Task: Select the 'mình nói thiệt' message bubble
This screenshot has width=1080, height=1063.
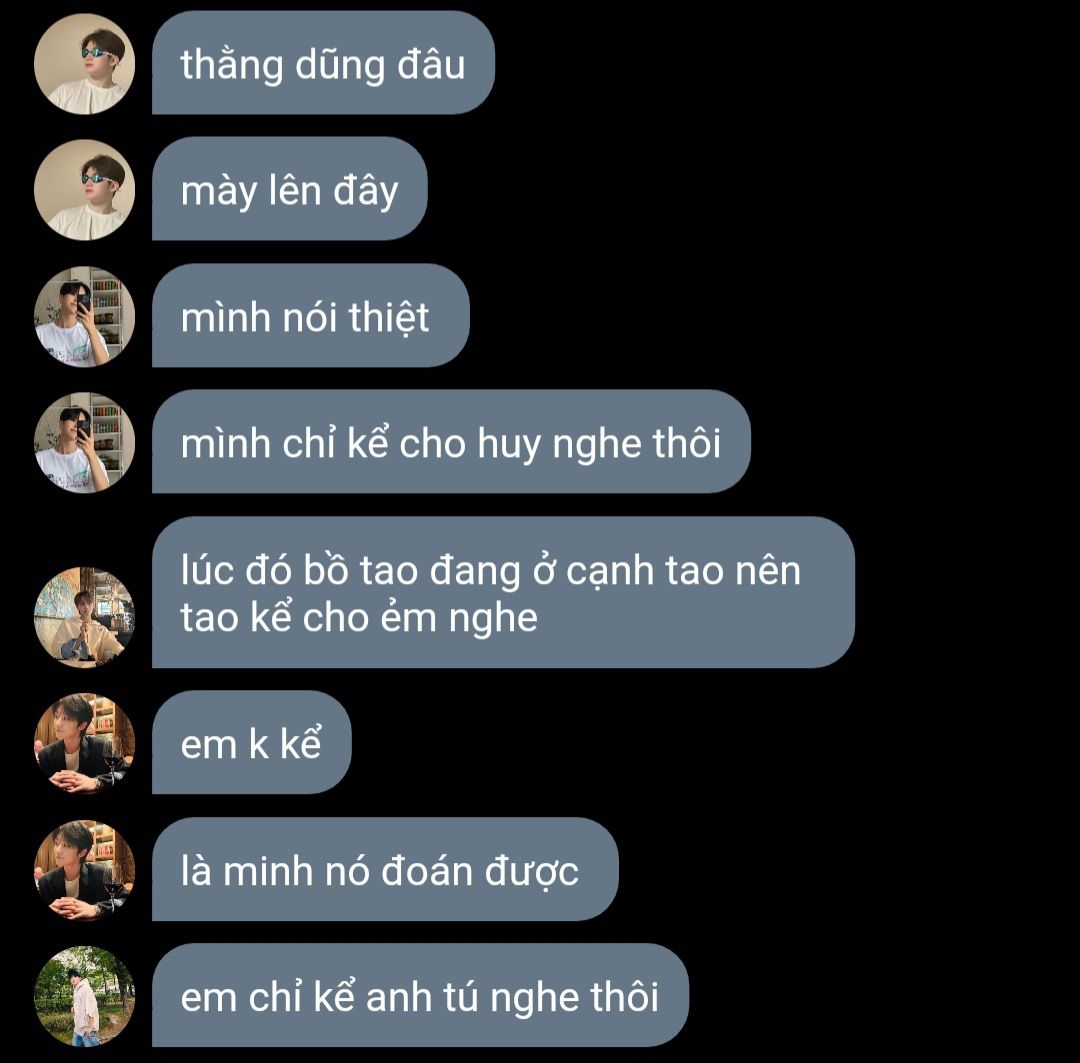Action: pos(311,316)
